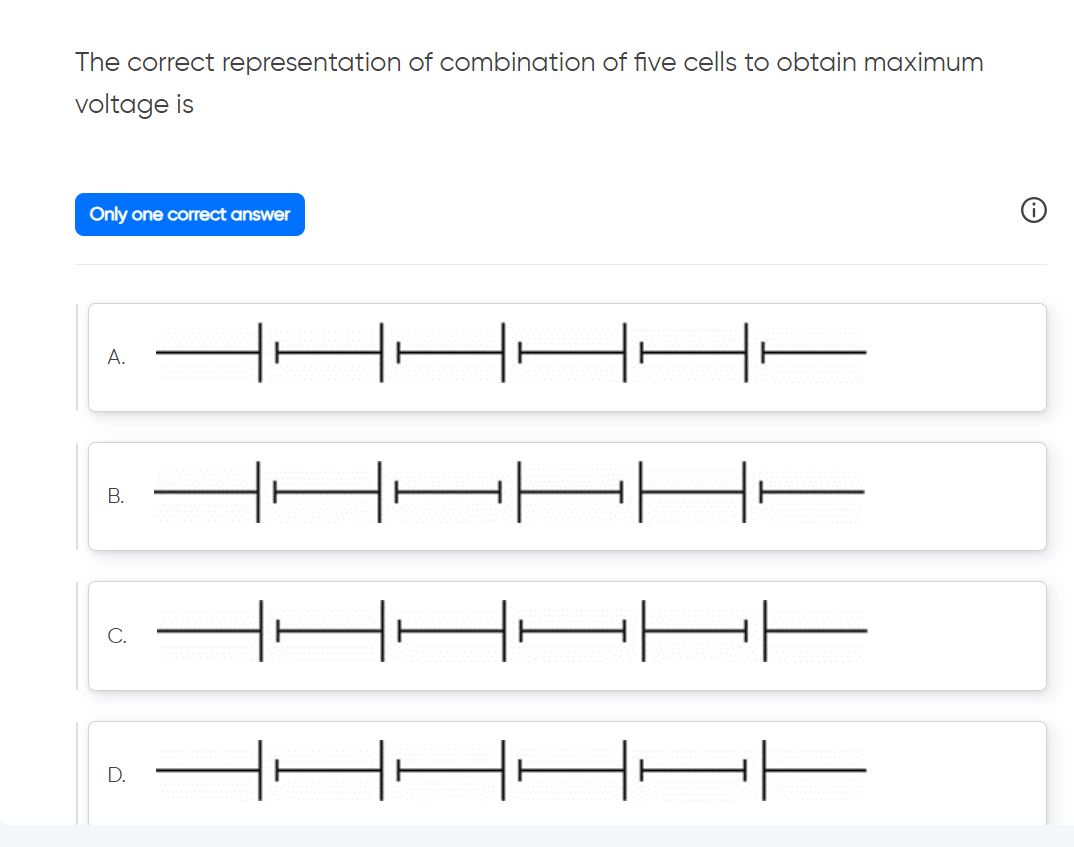Click the letter label A

pyautogui.click(x=117, y=357)
